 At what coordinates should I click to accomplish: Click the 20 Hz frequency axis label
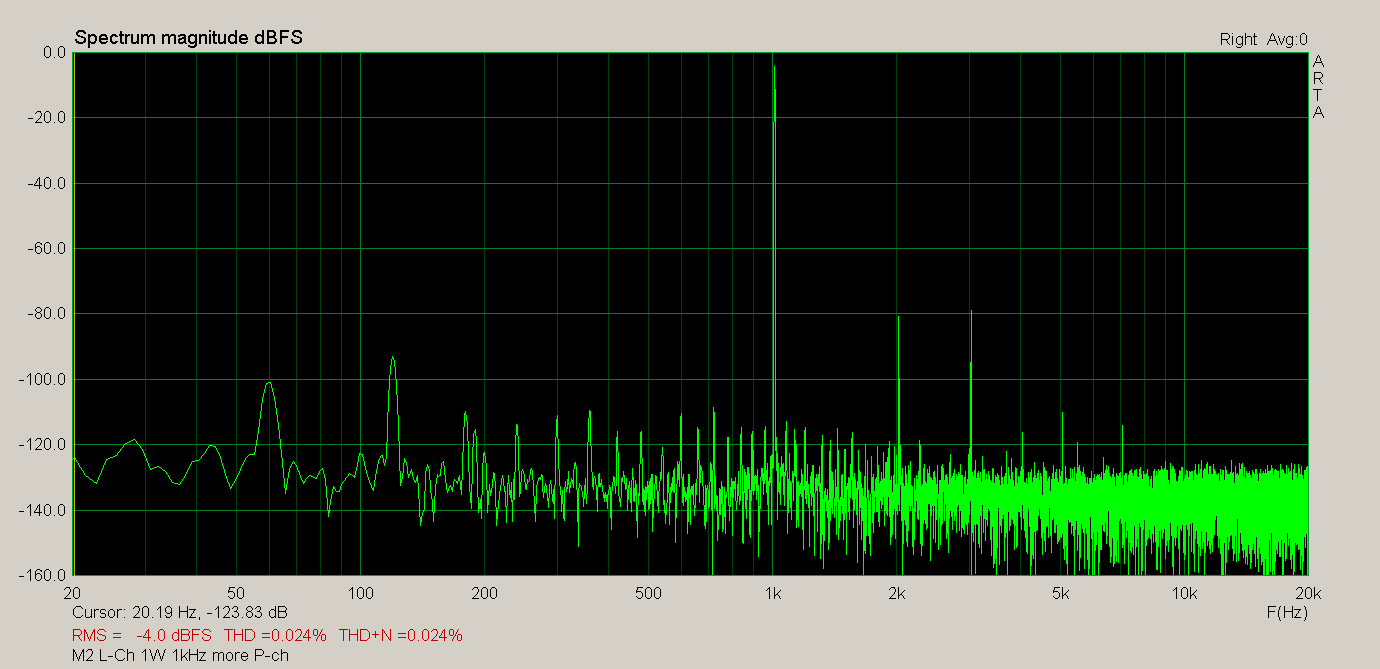click(72, 593)
